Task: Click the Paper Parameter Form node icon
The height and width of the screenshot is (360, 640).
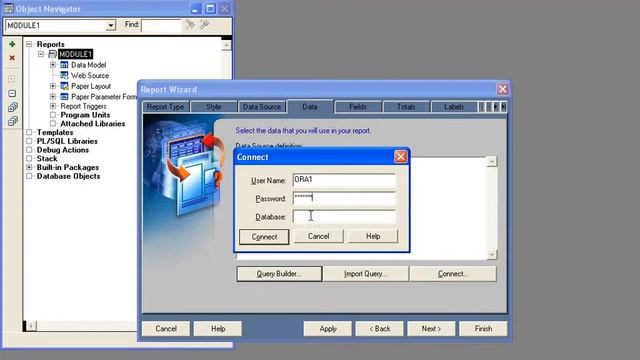Action: (64, 97)
